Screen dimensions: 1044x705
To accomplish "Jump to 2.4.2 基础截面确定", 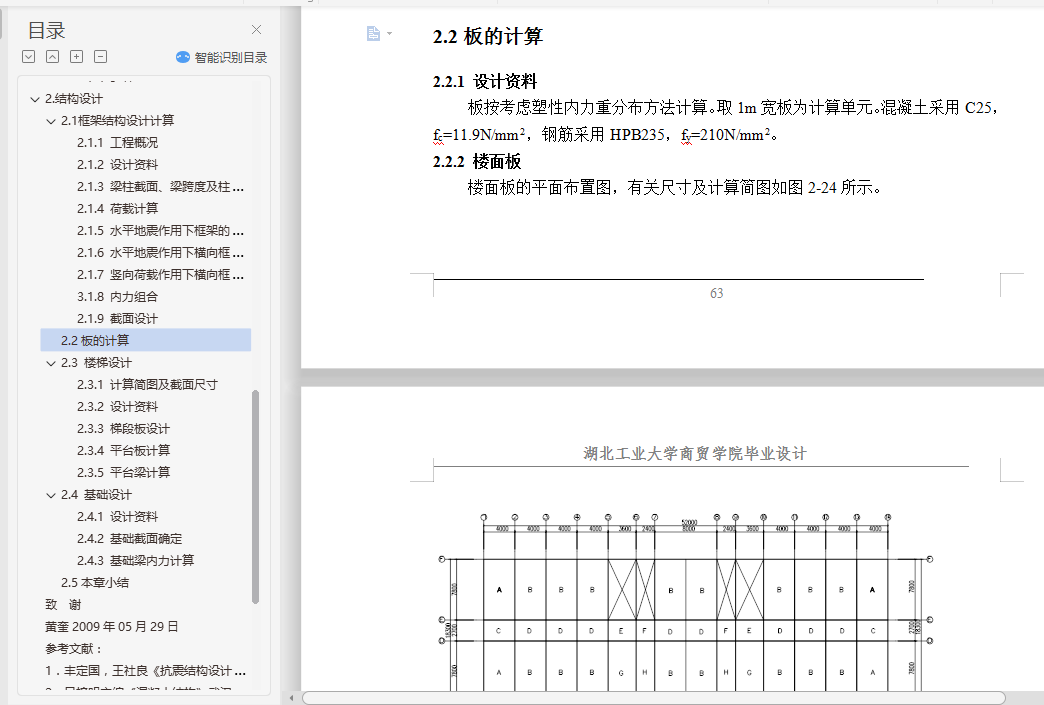I will pos(129,538).
